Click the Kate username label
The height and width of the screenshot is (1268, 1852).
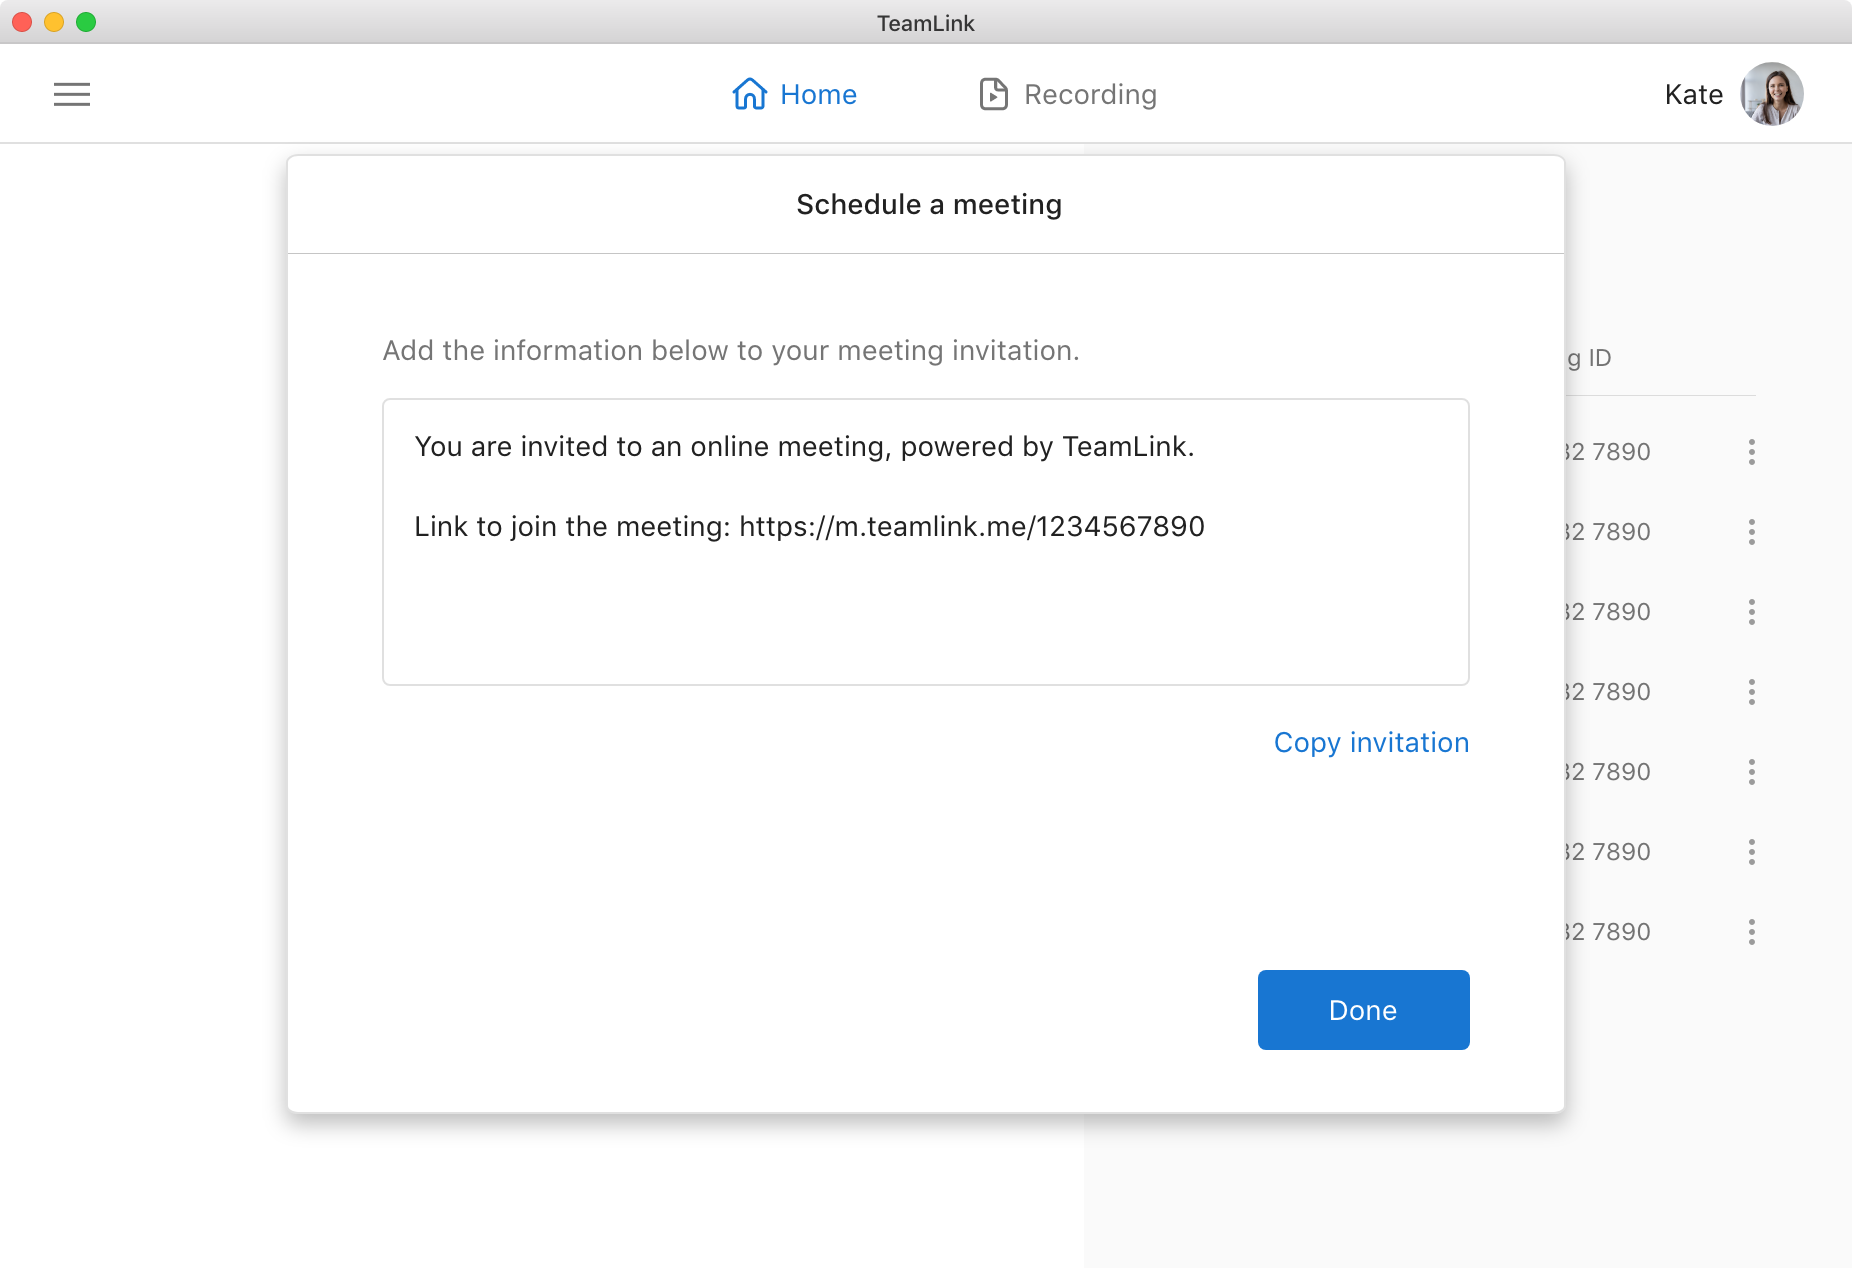(x=1694, y=95)
